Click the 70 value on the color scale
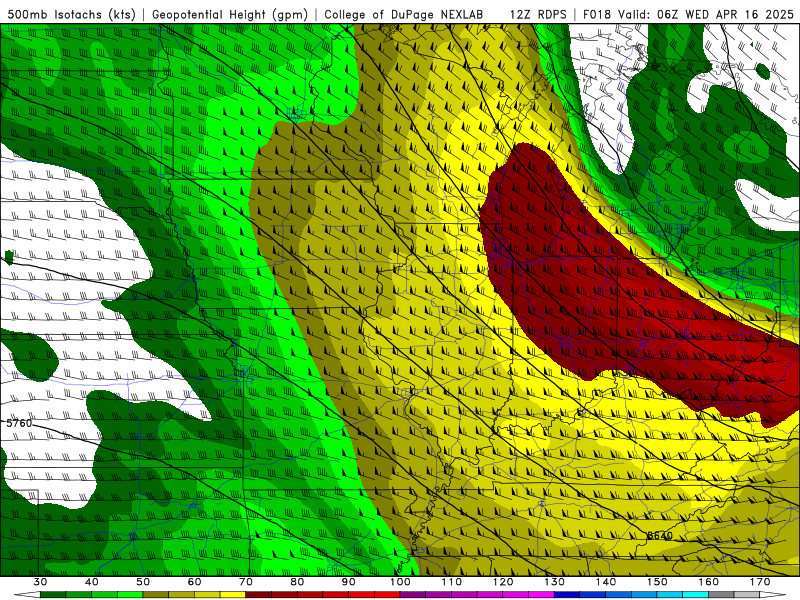This screenshot has height=600, width=800. coord(246,582)
